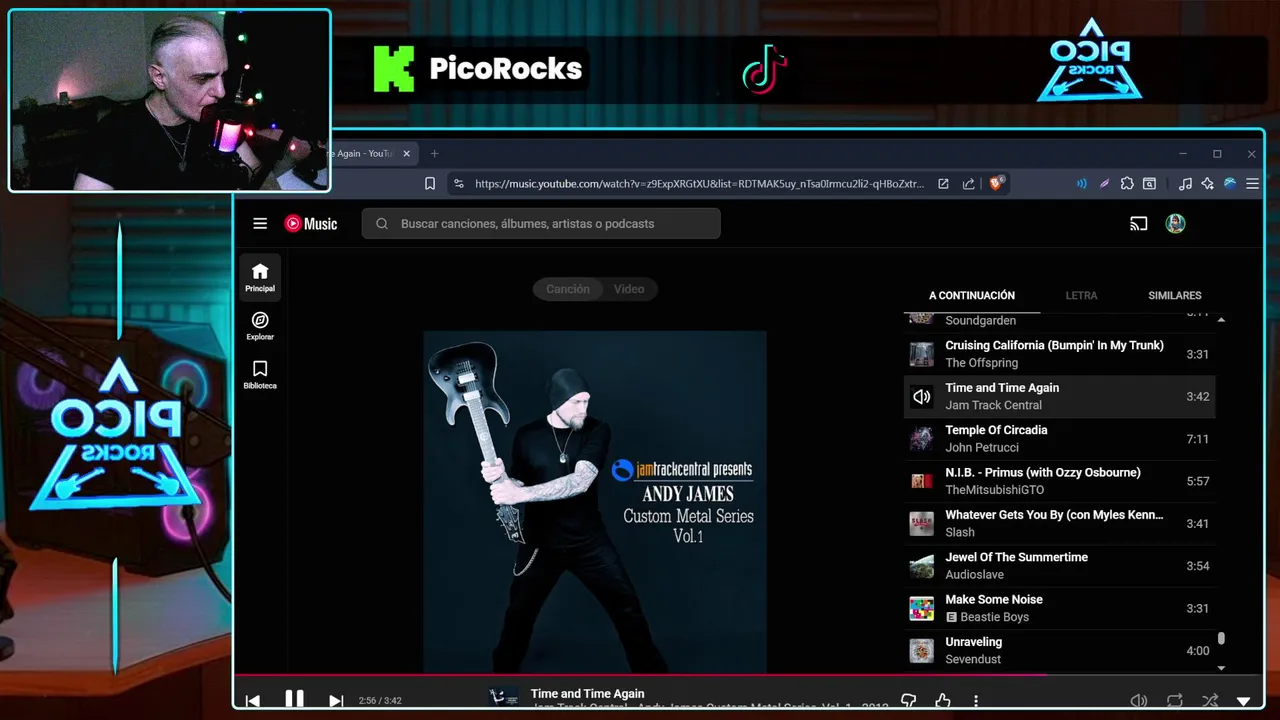This screenshot has width=1280, height=720.
Task: Click the player bar song thumbnail
Action: coord(504,697)
